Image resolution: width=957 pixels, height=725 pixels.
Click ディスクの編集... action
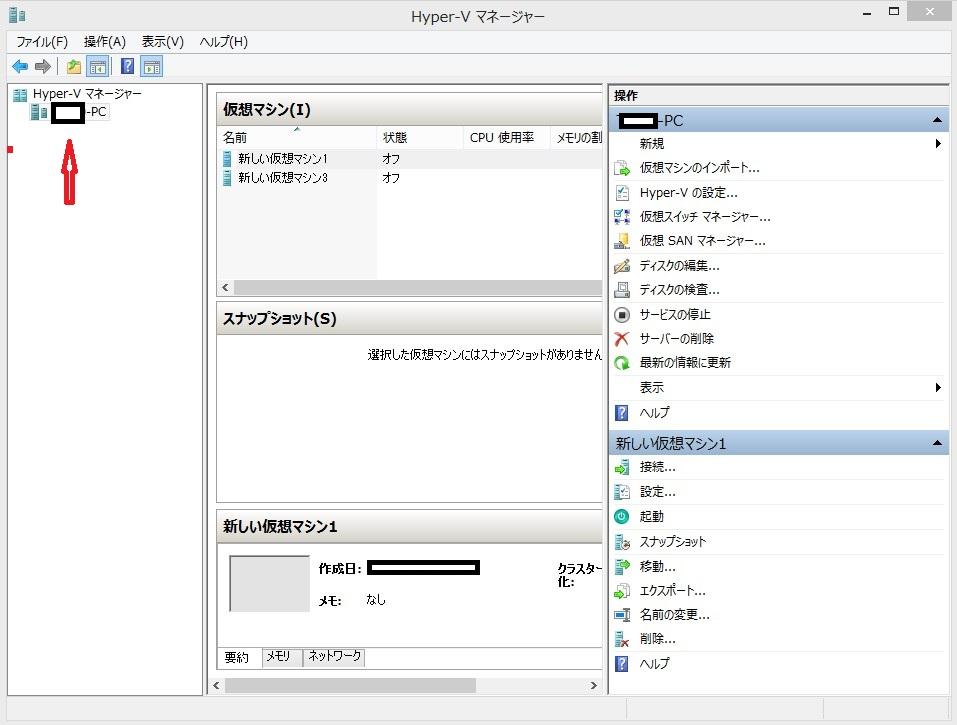(679, 265)
